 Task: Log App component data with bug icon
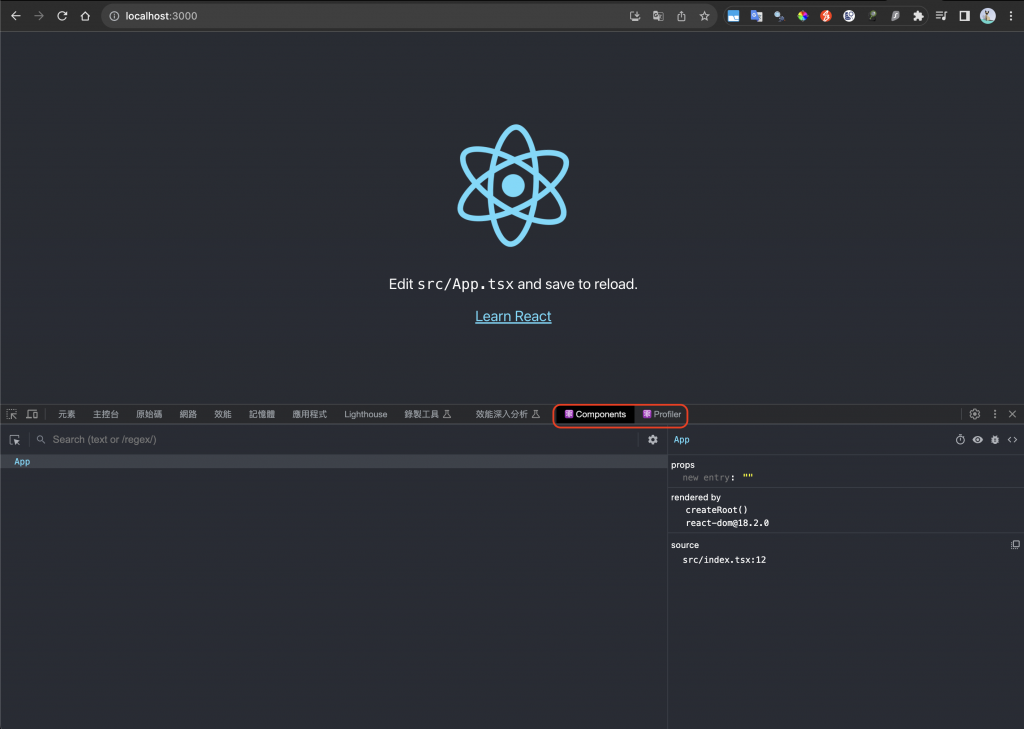tap(995, 440)
